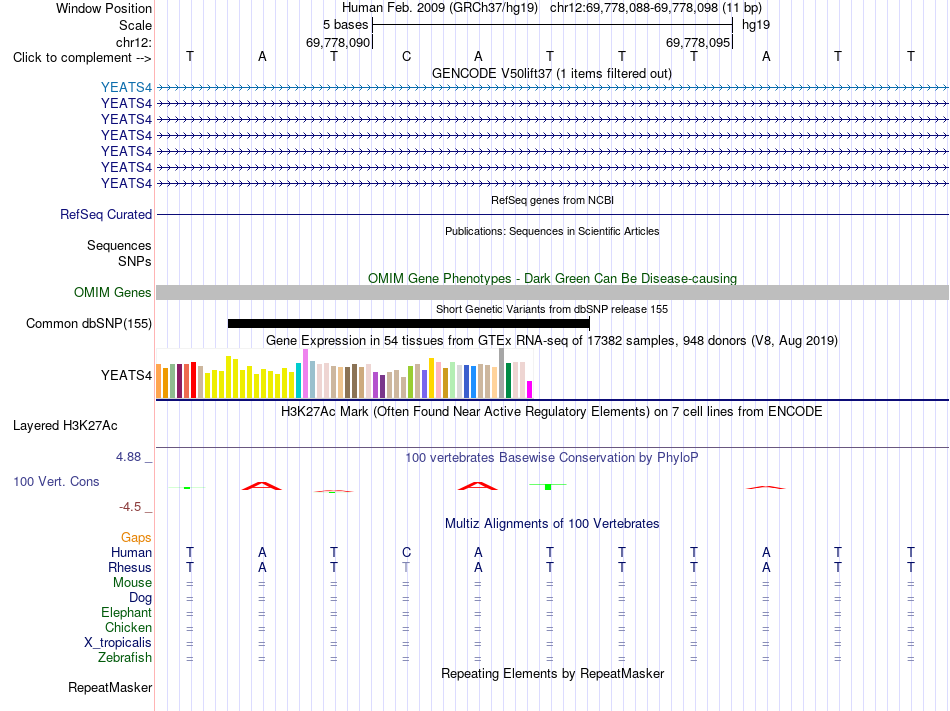This screenshot has width=950, height=711.
Task: Open the 100 Vert. Cons track label
Action: point(56,481)
